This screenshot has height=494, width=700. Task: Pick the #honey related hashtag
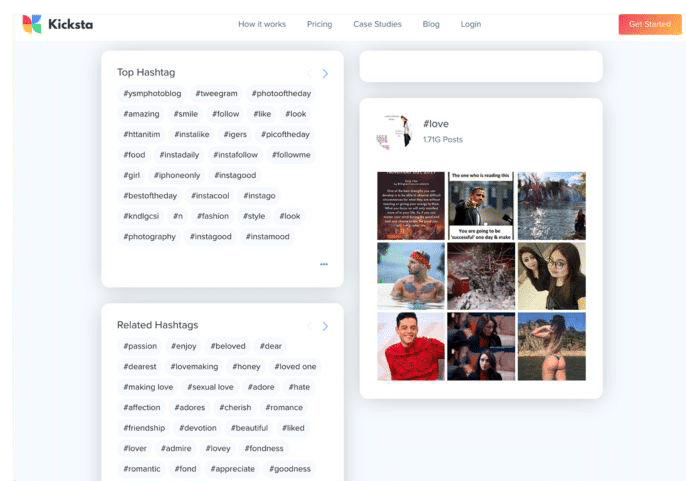click(246, 367)
